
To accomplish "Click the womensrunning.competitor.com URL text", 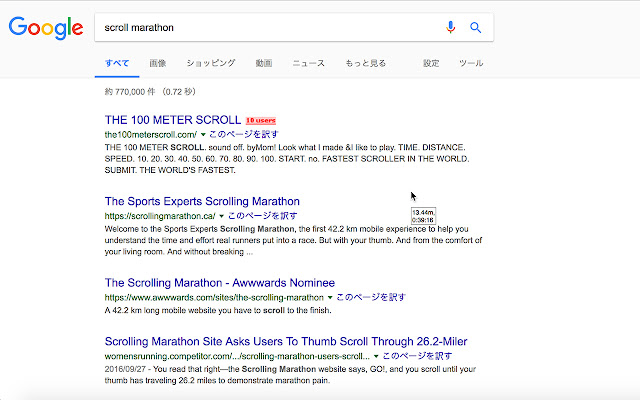I will tap(237, 356).
